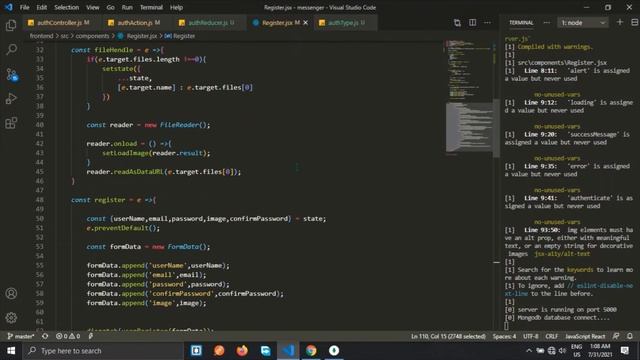Viewport: 640px width, 360px height.
Task: Open the Windows Action Center icon
Action: coord(624,351)
